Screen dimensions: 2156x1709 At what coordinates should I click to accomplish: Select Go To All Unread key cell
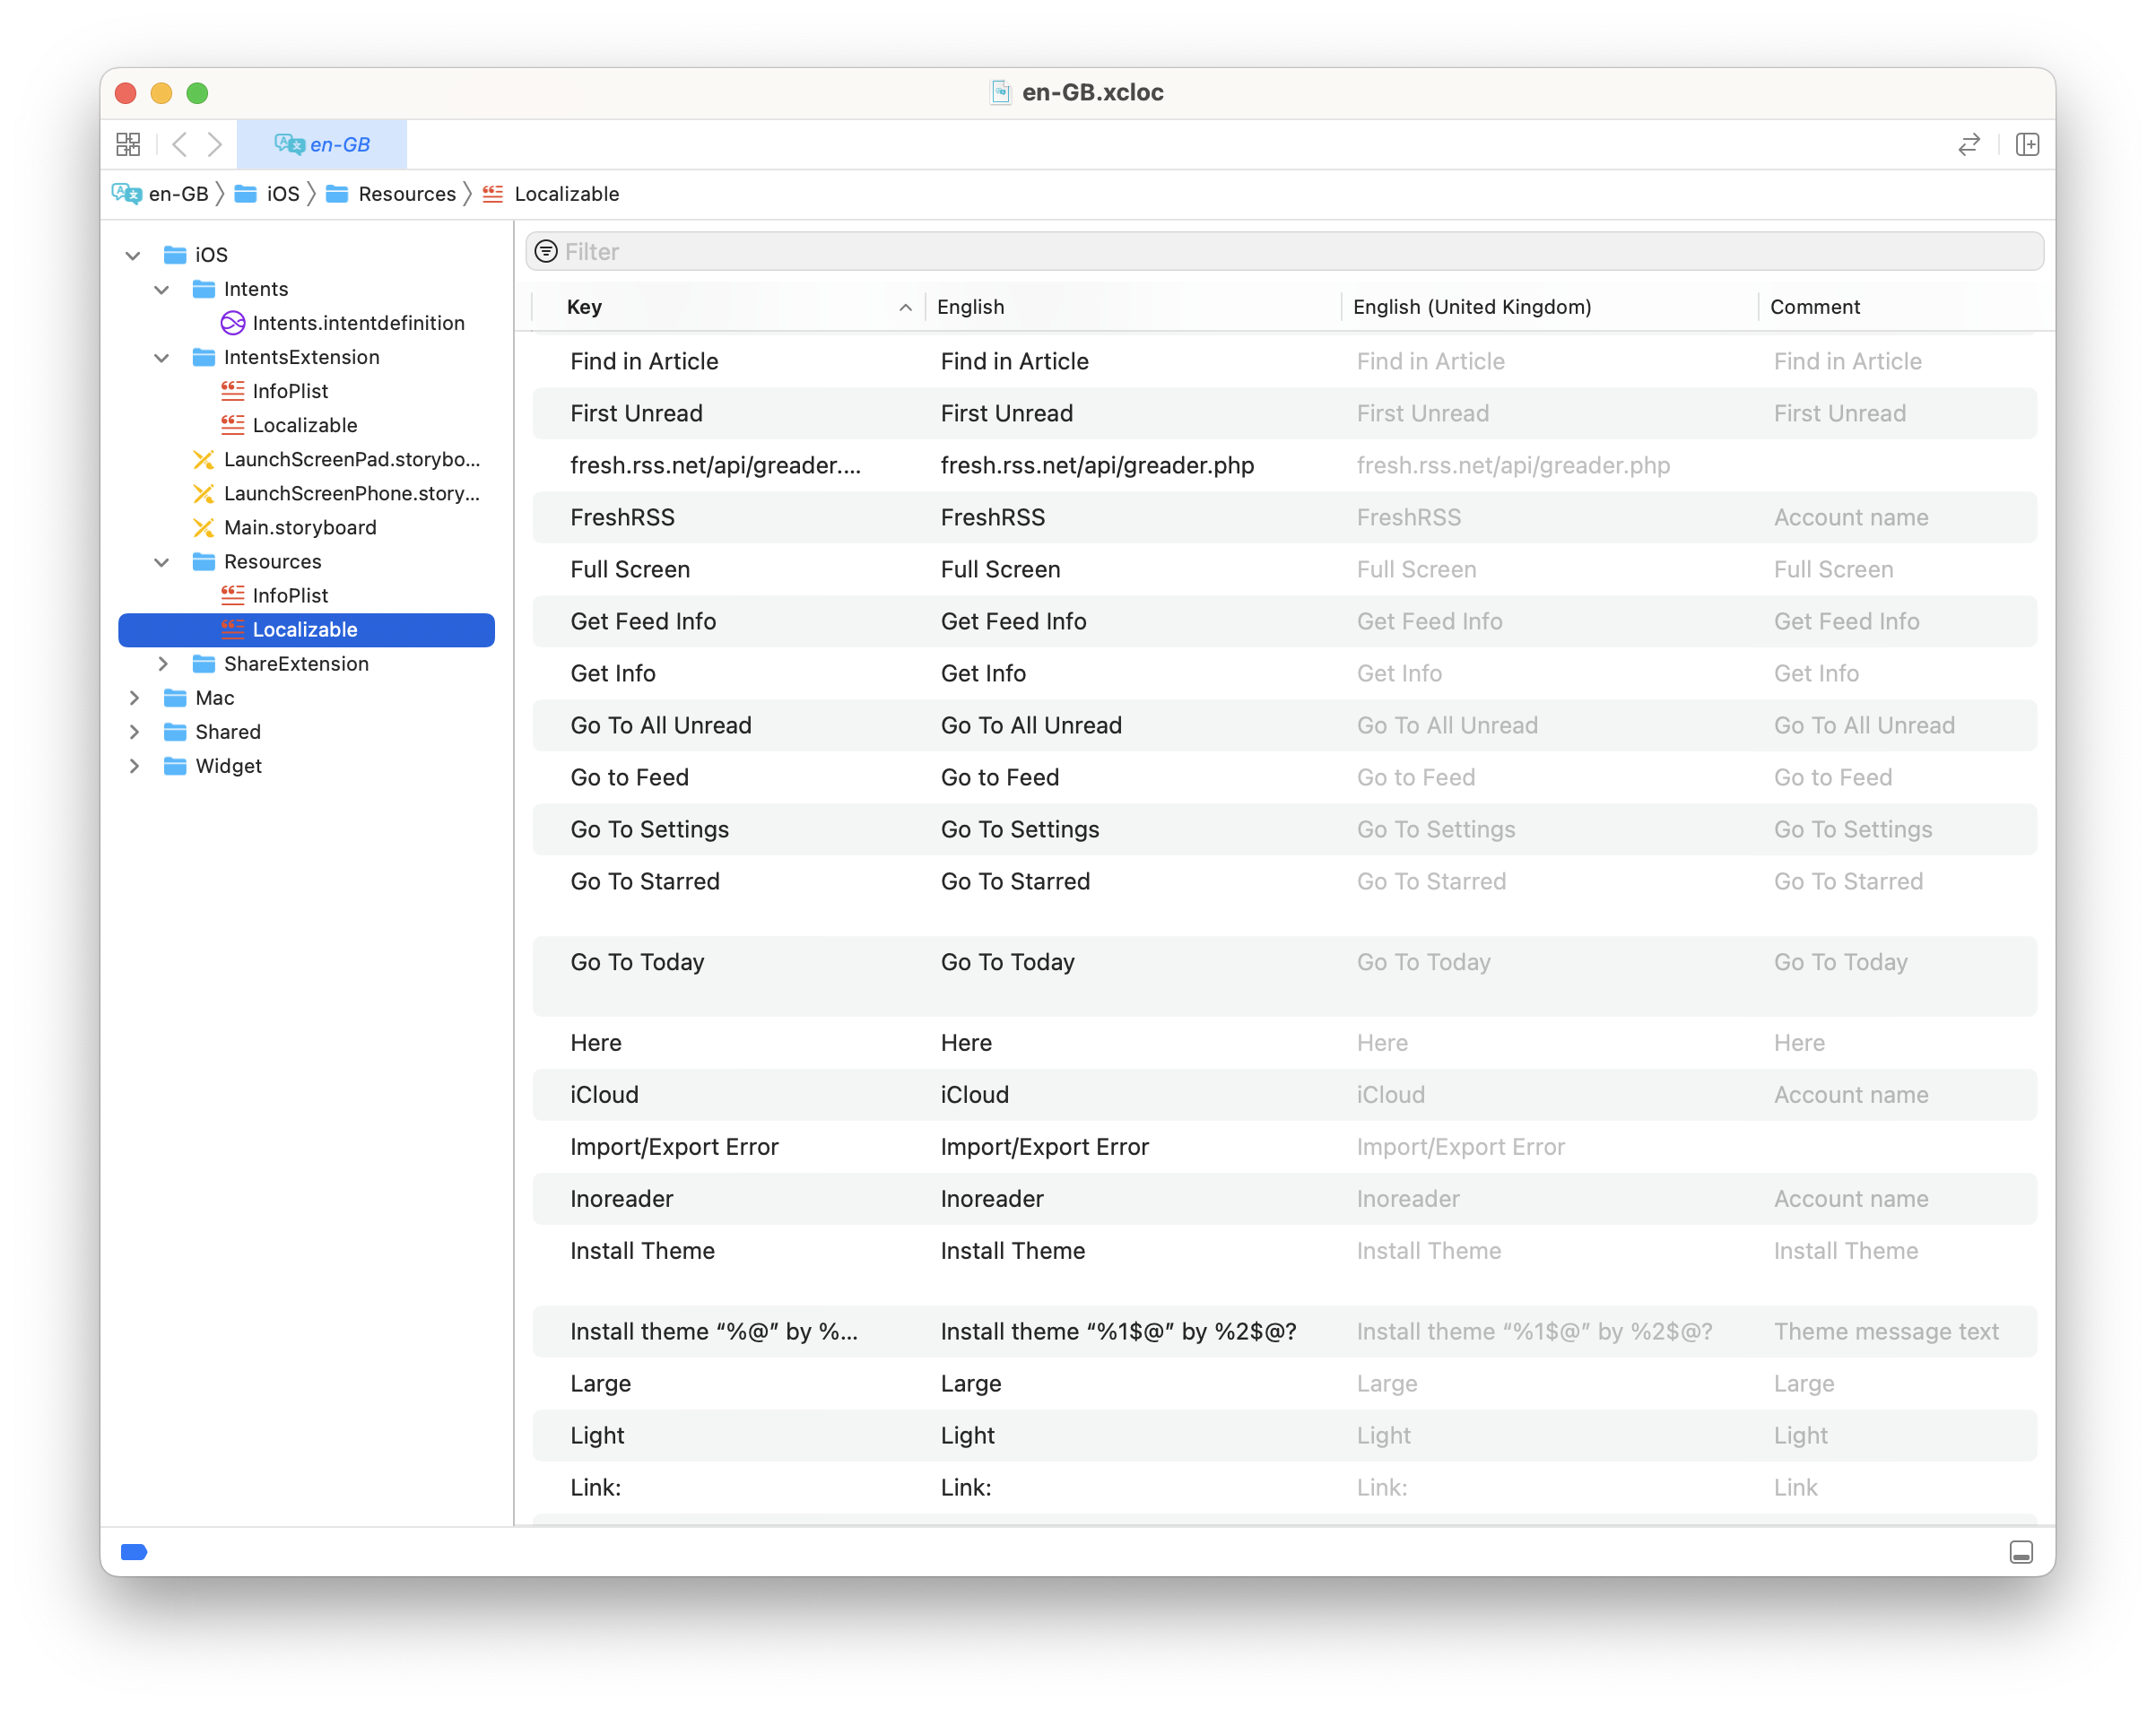point(660,725)
